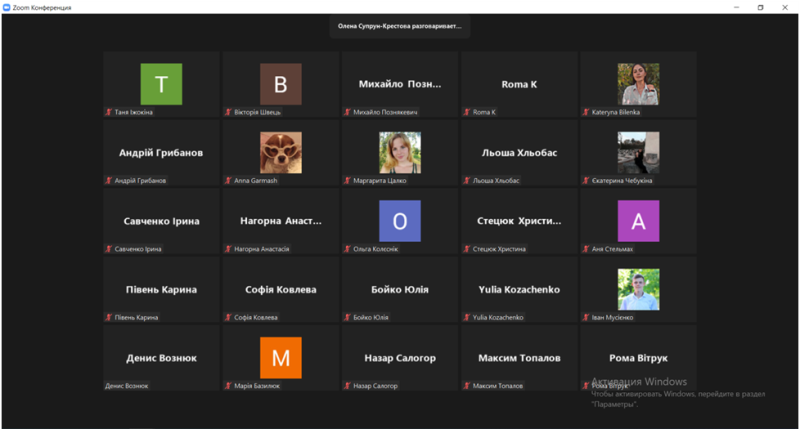Click muted mic icon by Максим Топалов label
Viewport: 800px width, 429px height.
(x=467, y=386)
